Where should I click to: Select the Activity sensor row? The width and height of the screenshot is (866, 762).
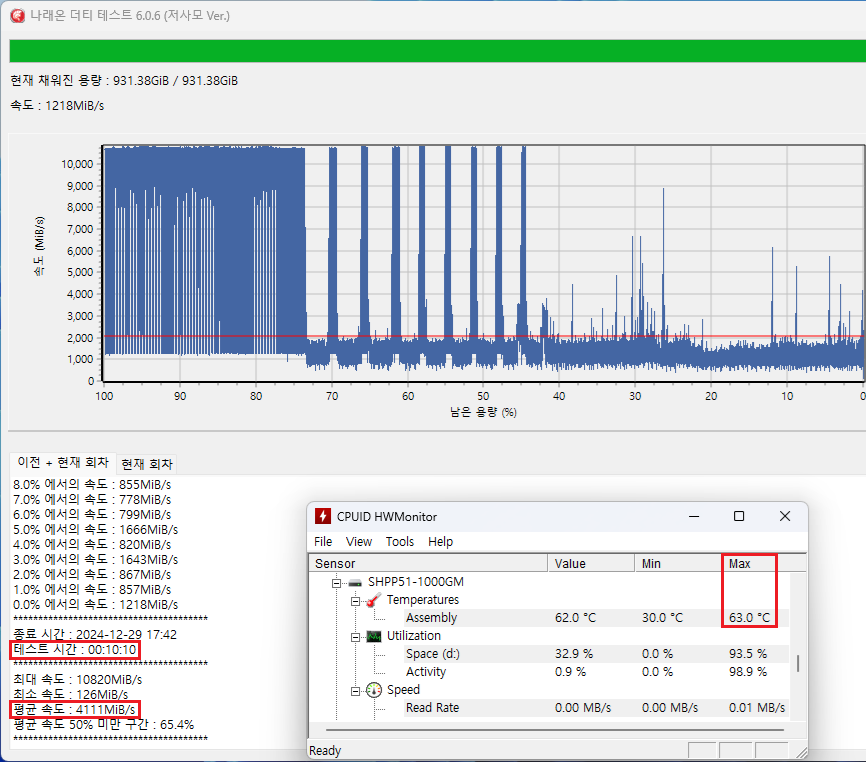tap(596, 671)
